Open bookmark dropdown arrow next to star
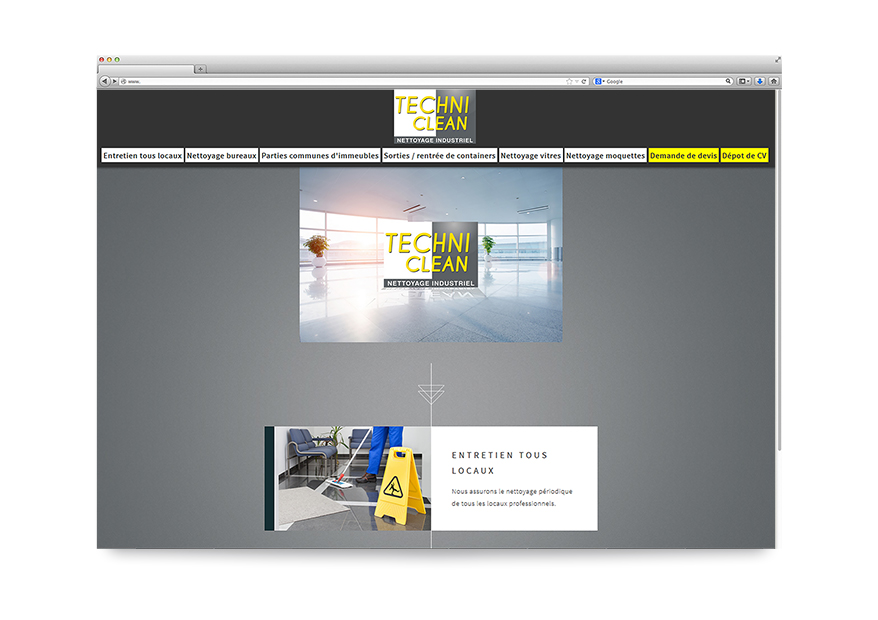878x620 pixels. point(577,82)
